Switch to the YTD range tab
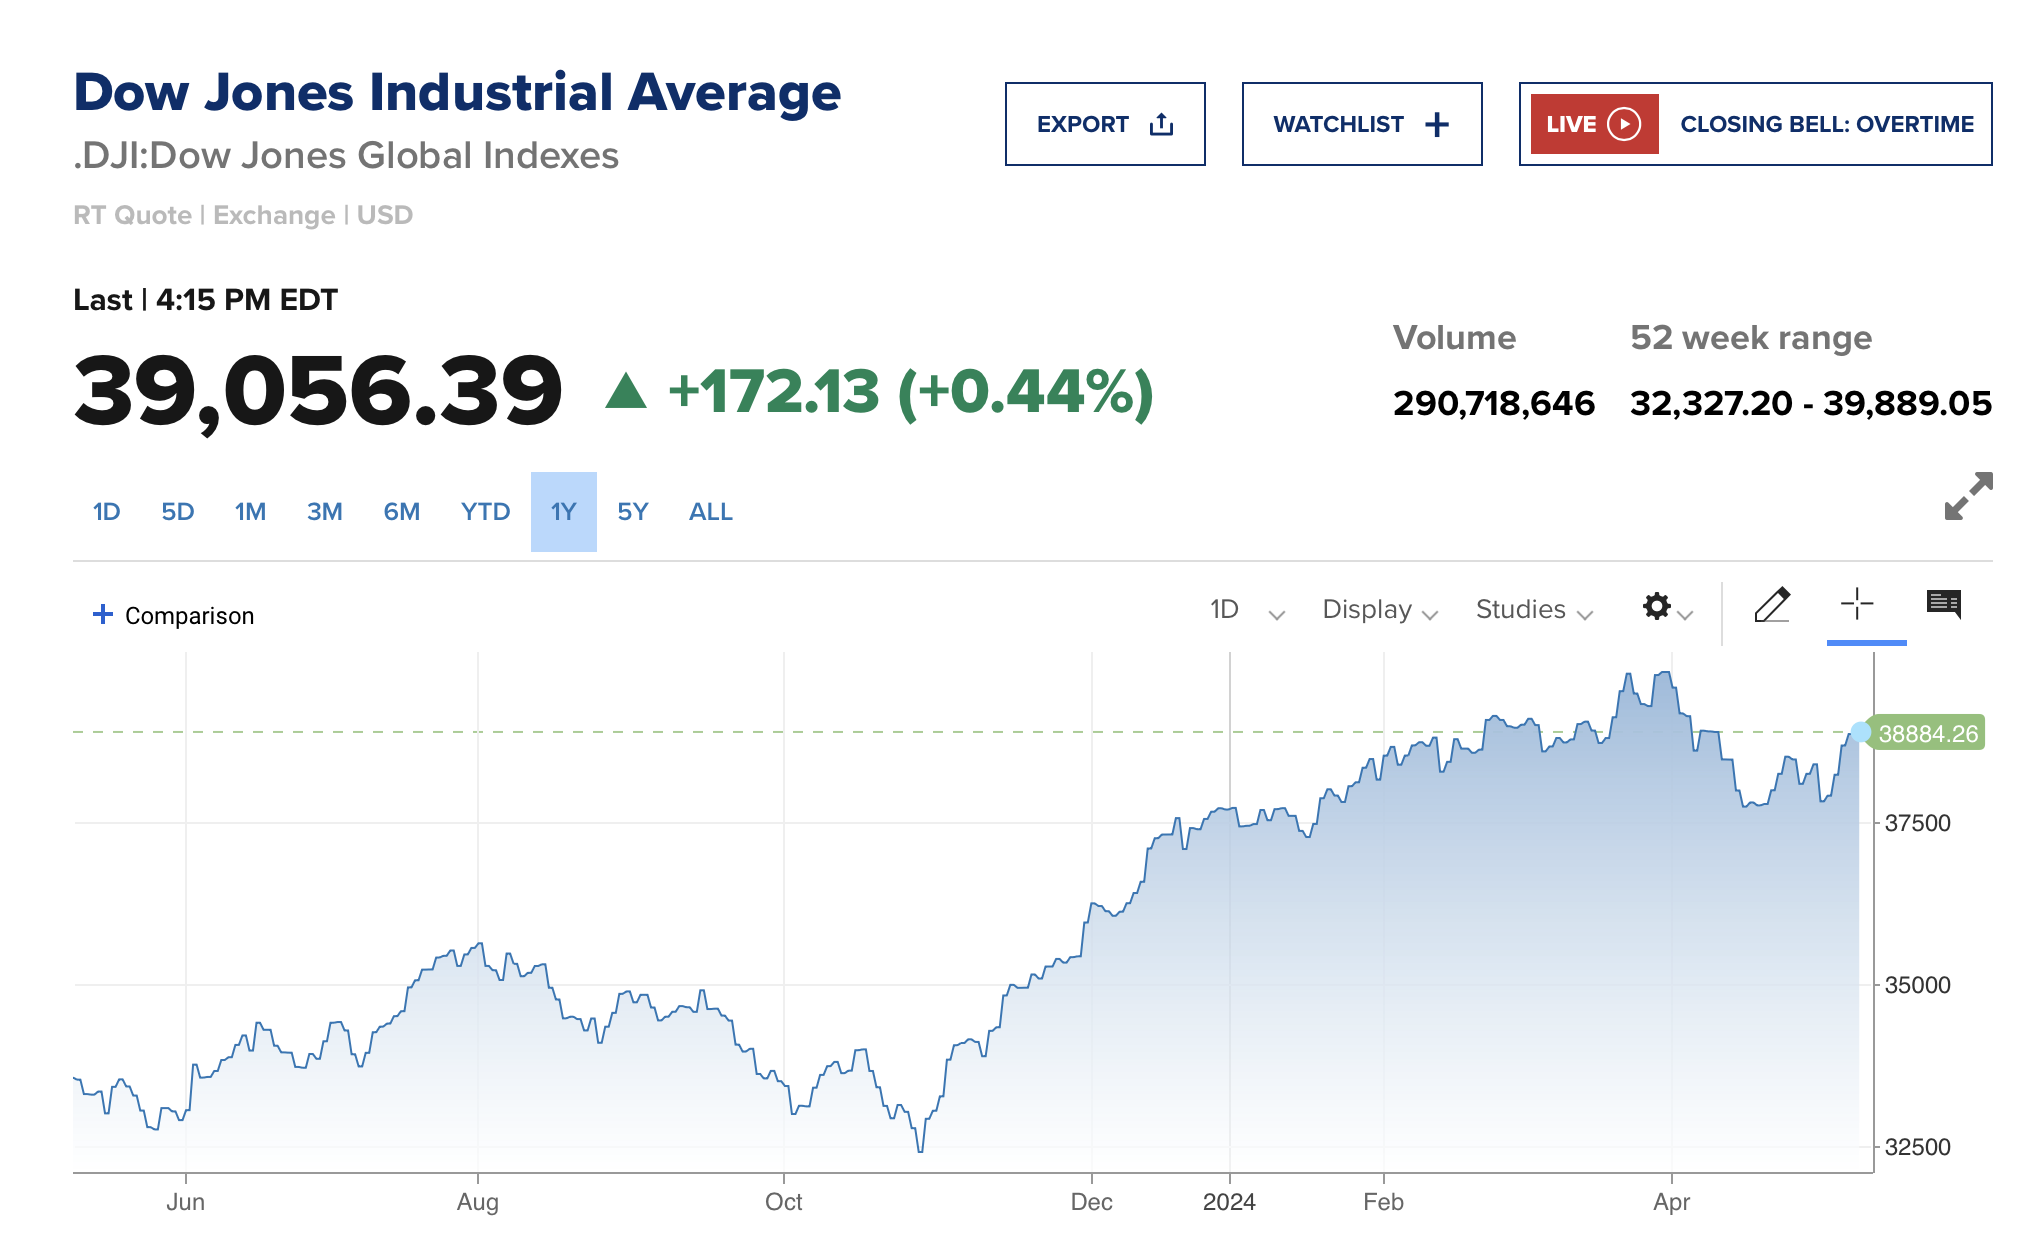The height and width of the screenshot is (1246, 2022). (485, 512)
